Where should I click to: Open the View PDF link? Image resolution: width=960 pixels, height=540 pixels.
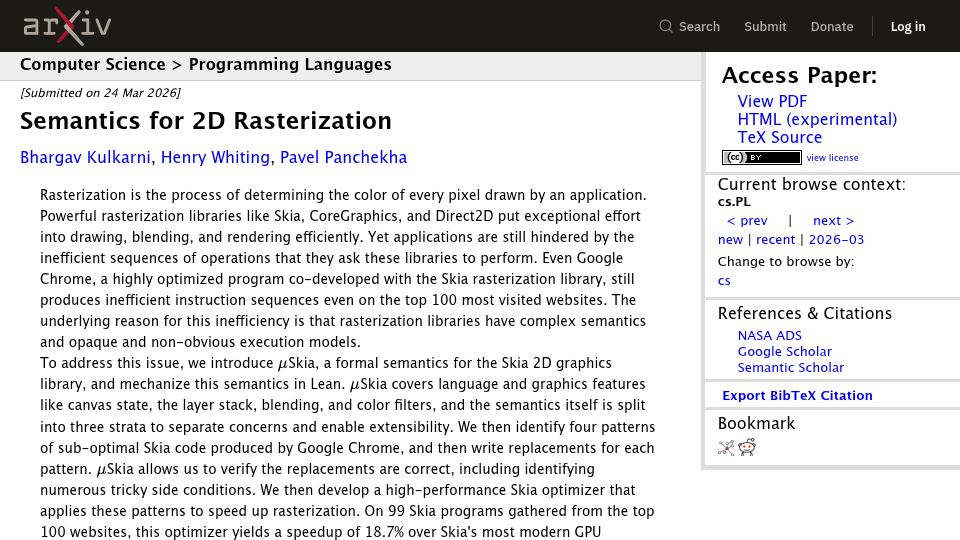tap(772, 102)
